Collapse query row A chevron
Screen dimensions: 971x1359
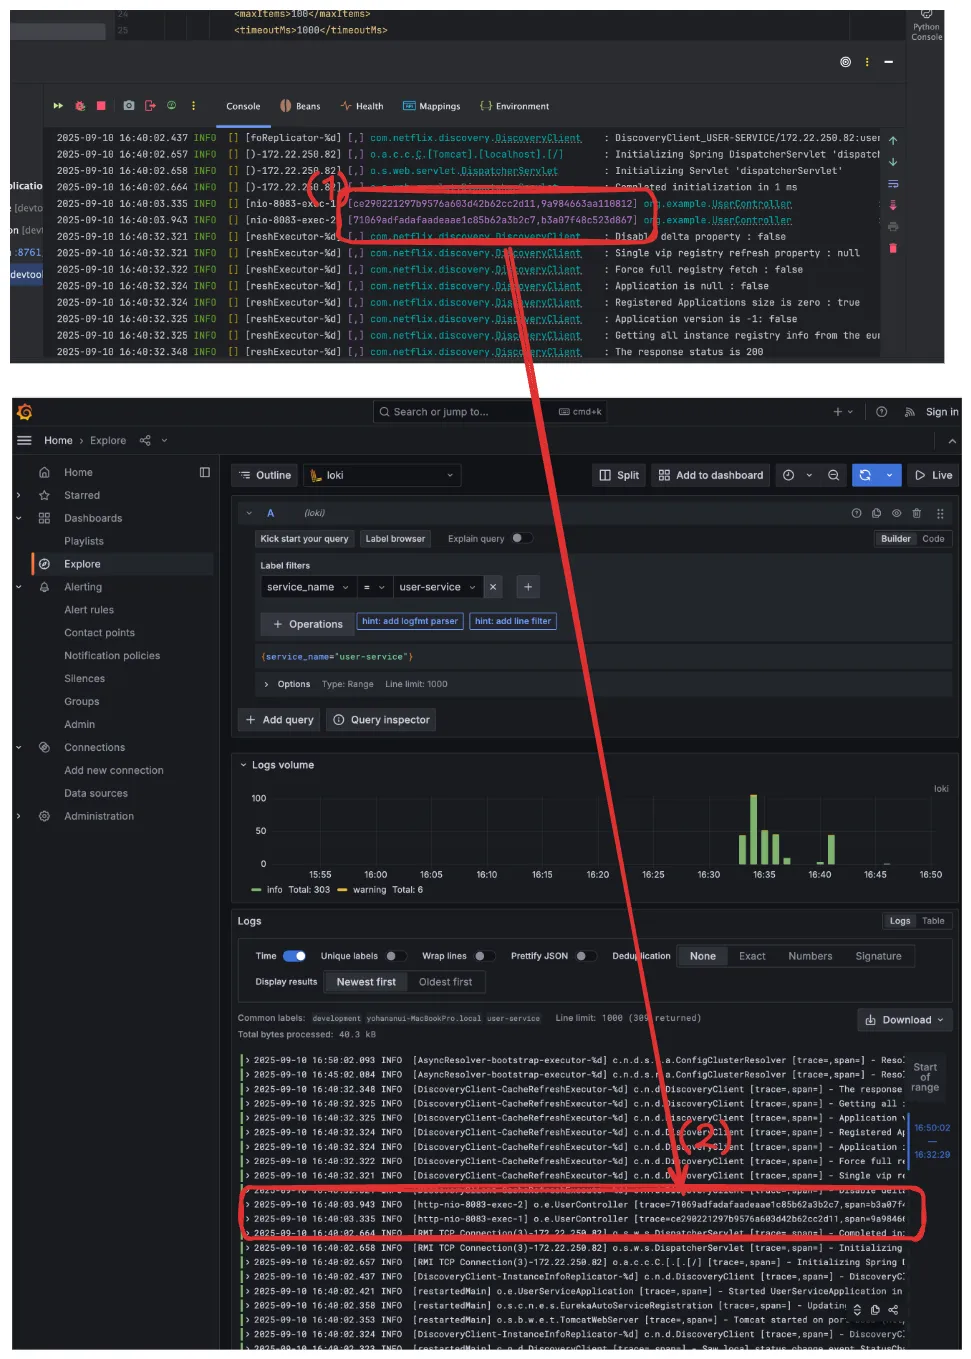pyautogui.click(x=249, y=513)
